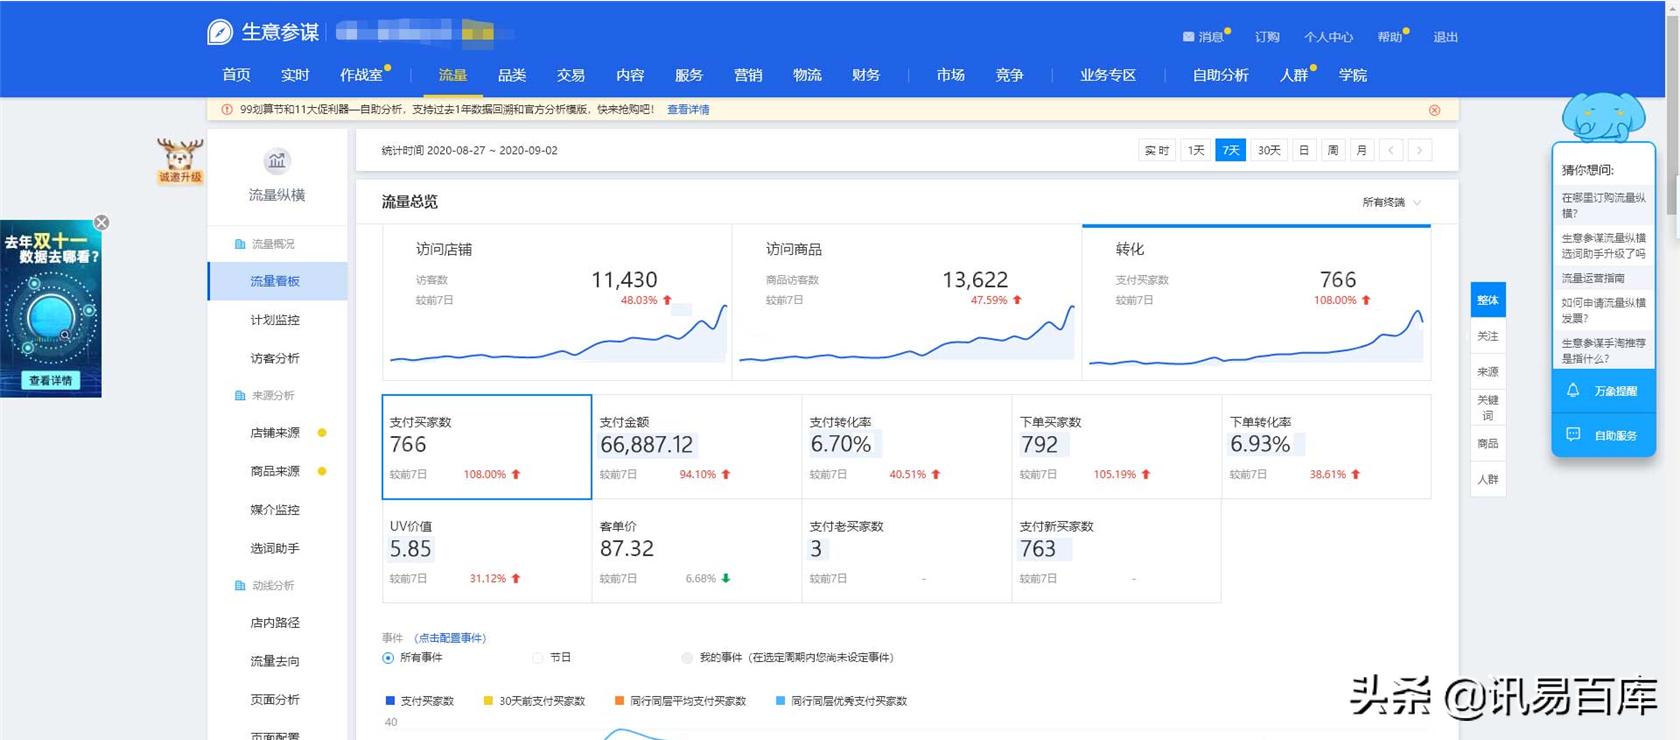Click the 流量概况 section icon
The height and width of the screenshot is (740, 1680).
(x=240, y=244)
